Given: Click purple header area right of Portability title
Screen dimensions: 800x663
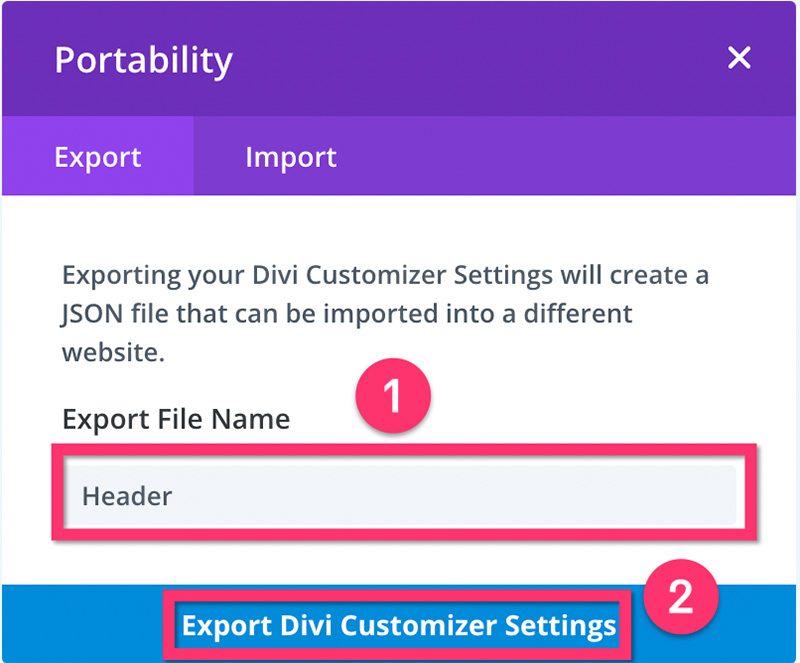Looking at the screenshot, I should (474, 59).
